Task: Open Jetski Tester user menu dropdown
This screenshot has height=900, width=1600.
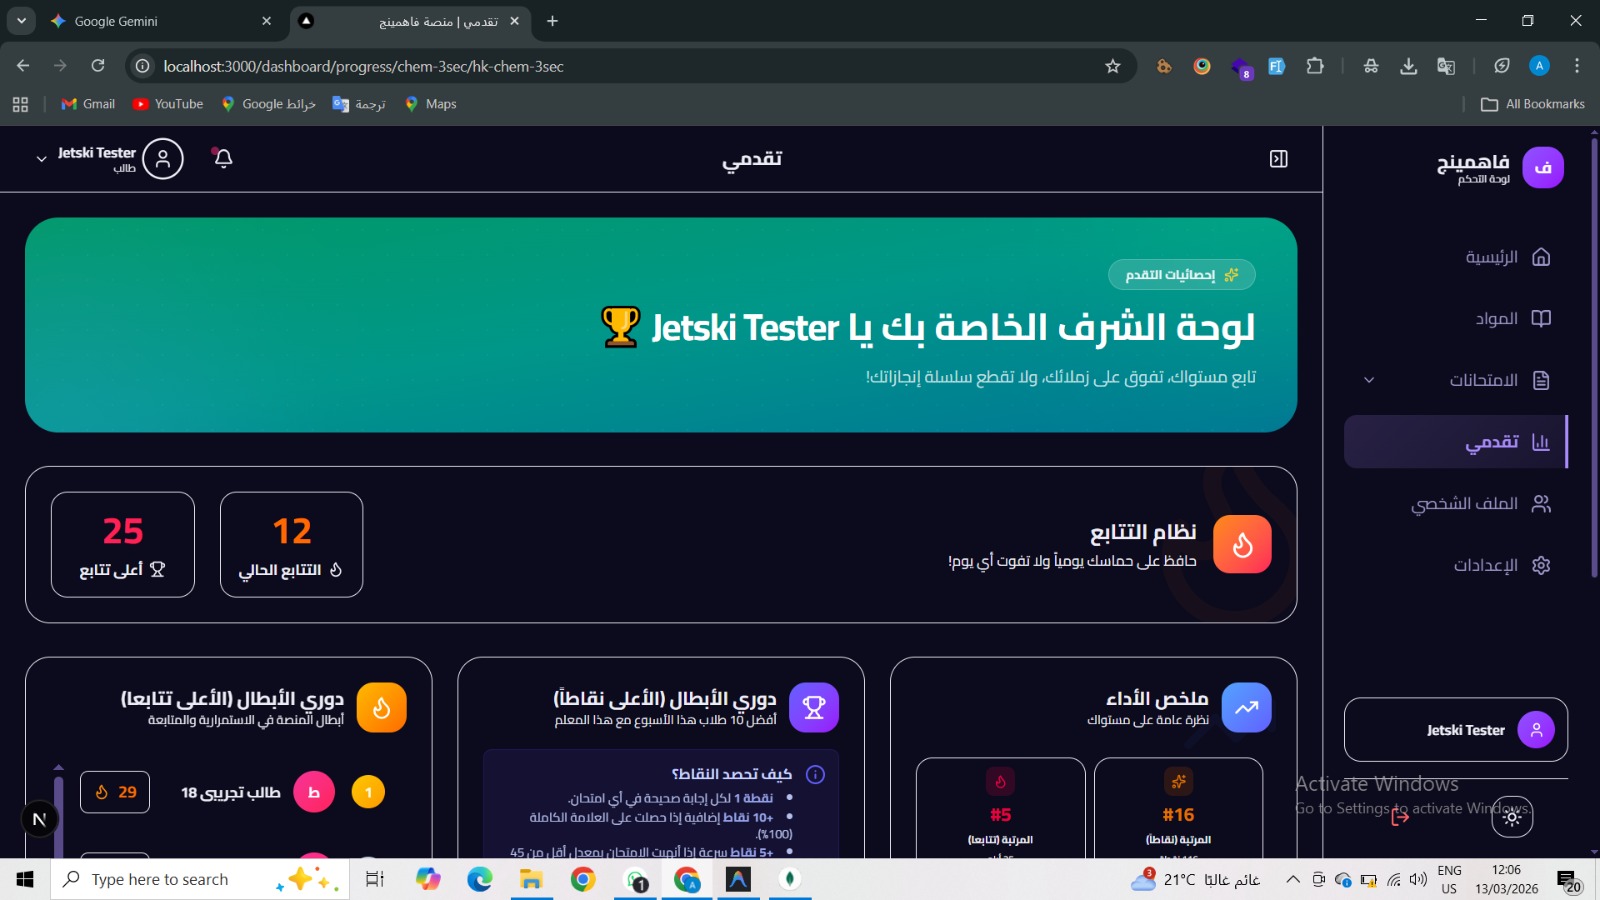Action: pyautogui.click(x=109, y=159)
